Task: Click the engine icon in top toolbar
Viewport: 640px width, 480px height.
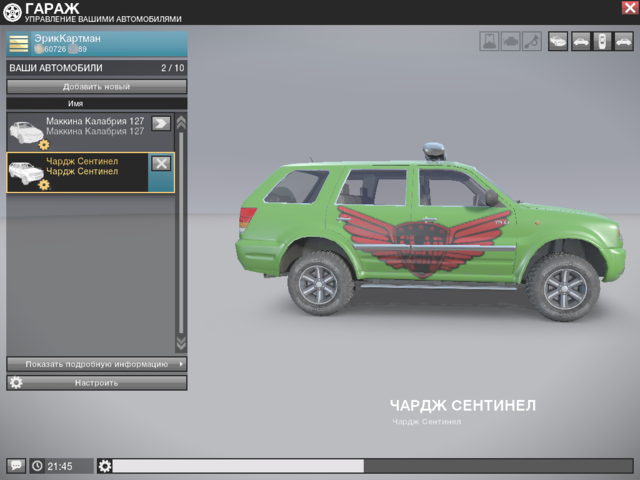Action: tap(511, 42)
